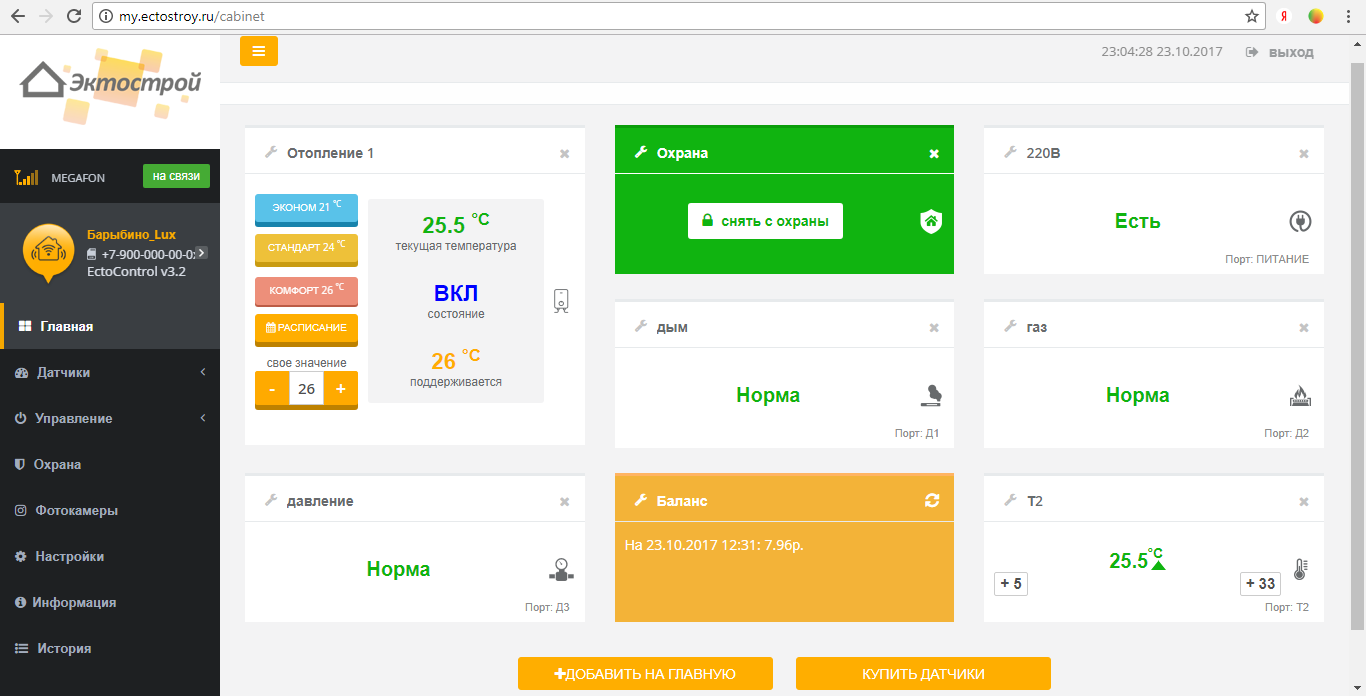Open the Настройки menu item
Image resolution: width=1366 pixels, height=696 pixels.
click(x=69, y=557)
